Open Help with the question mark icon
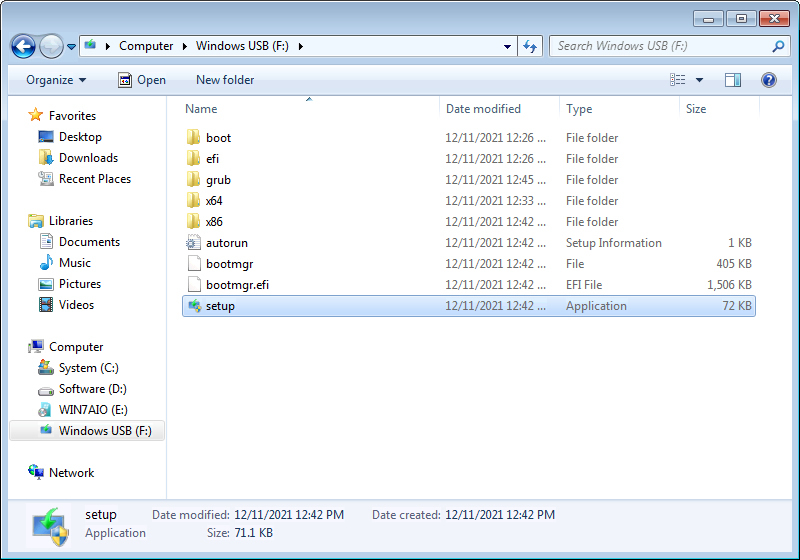 (768, 80)
